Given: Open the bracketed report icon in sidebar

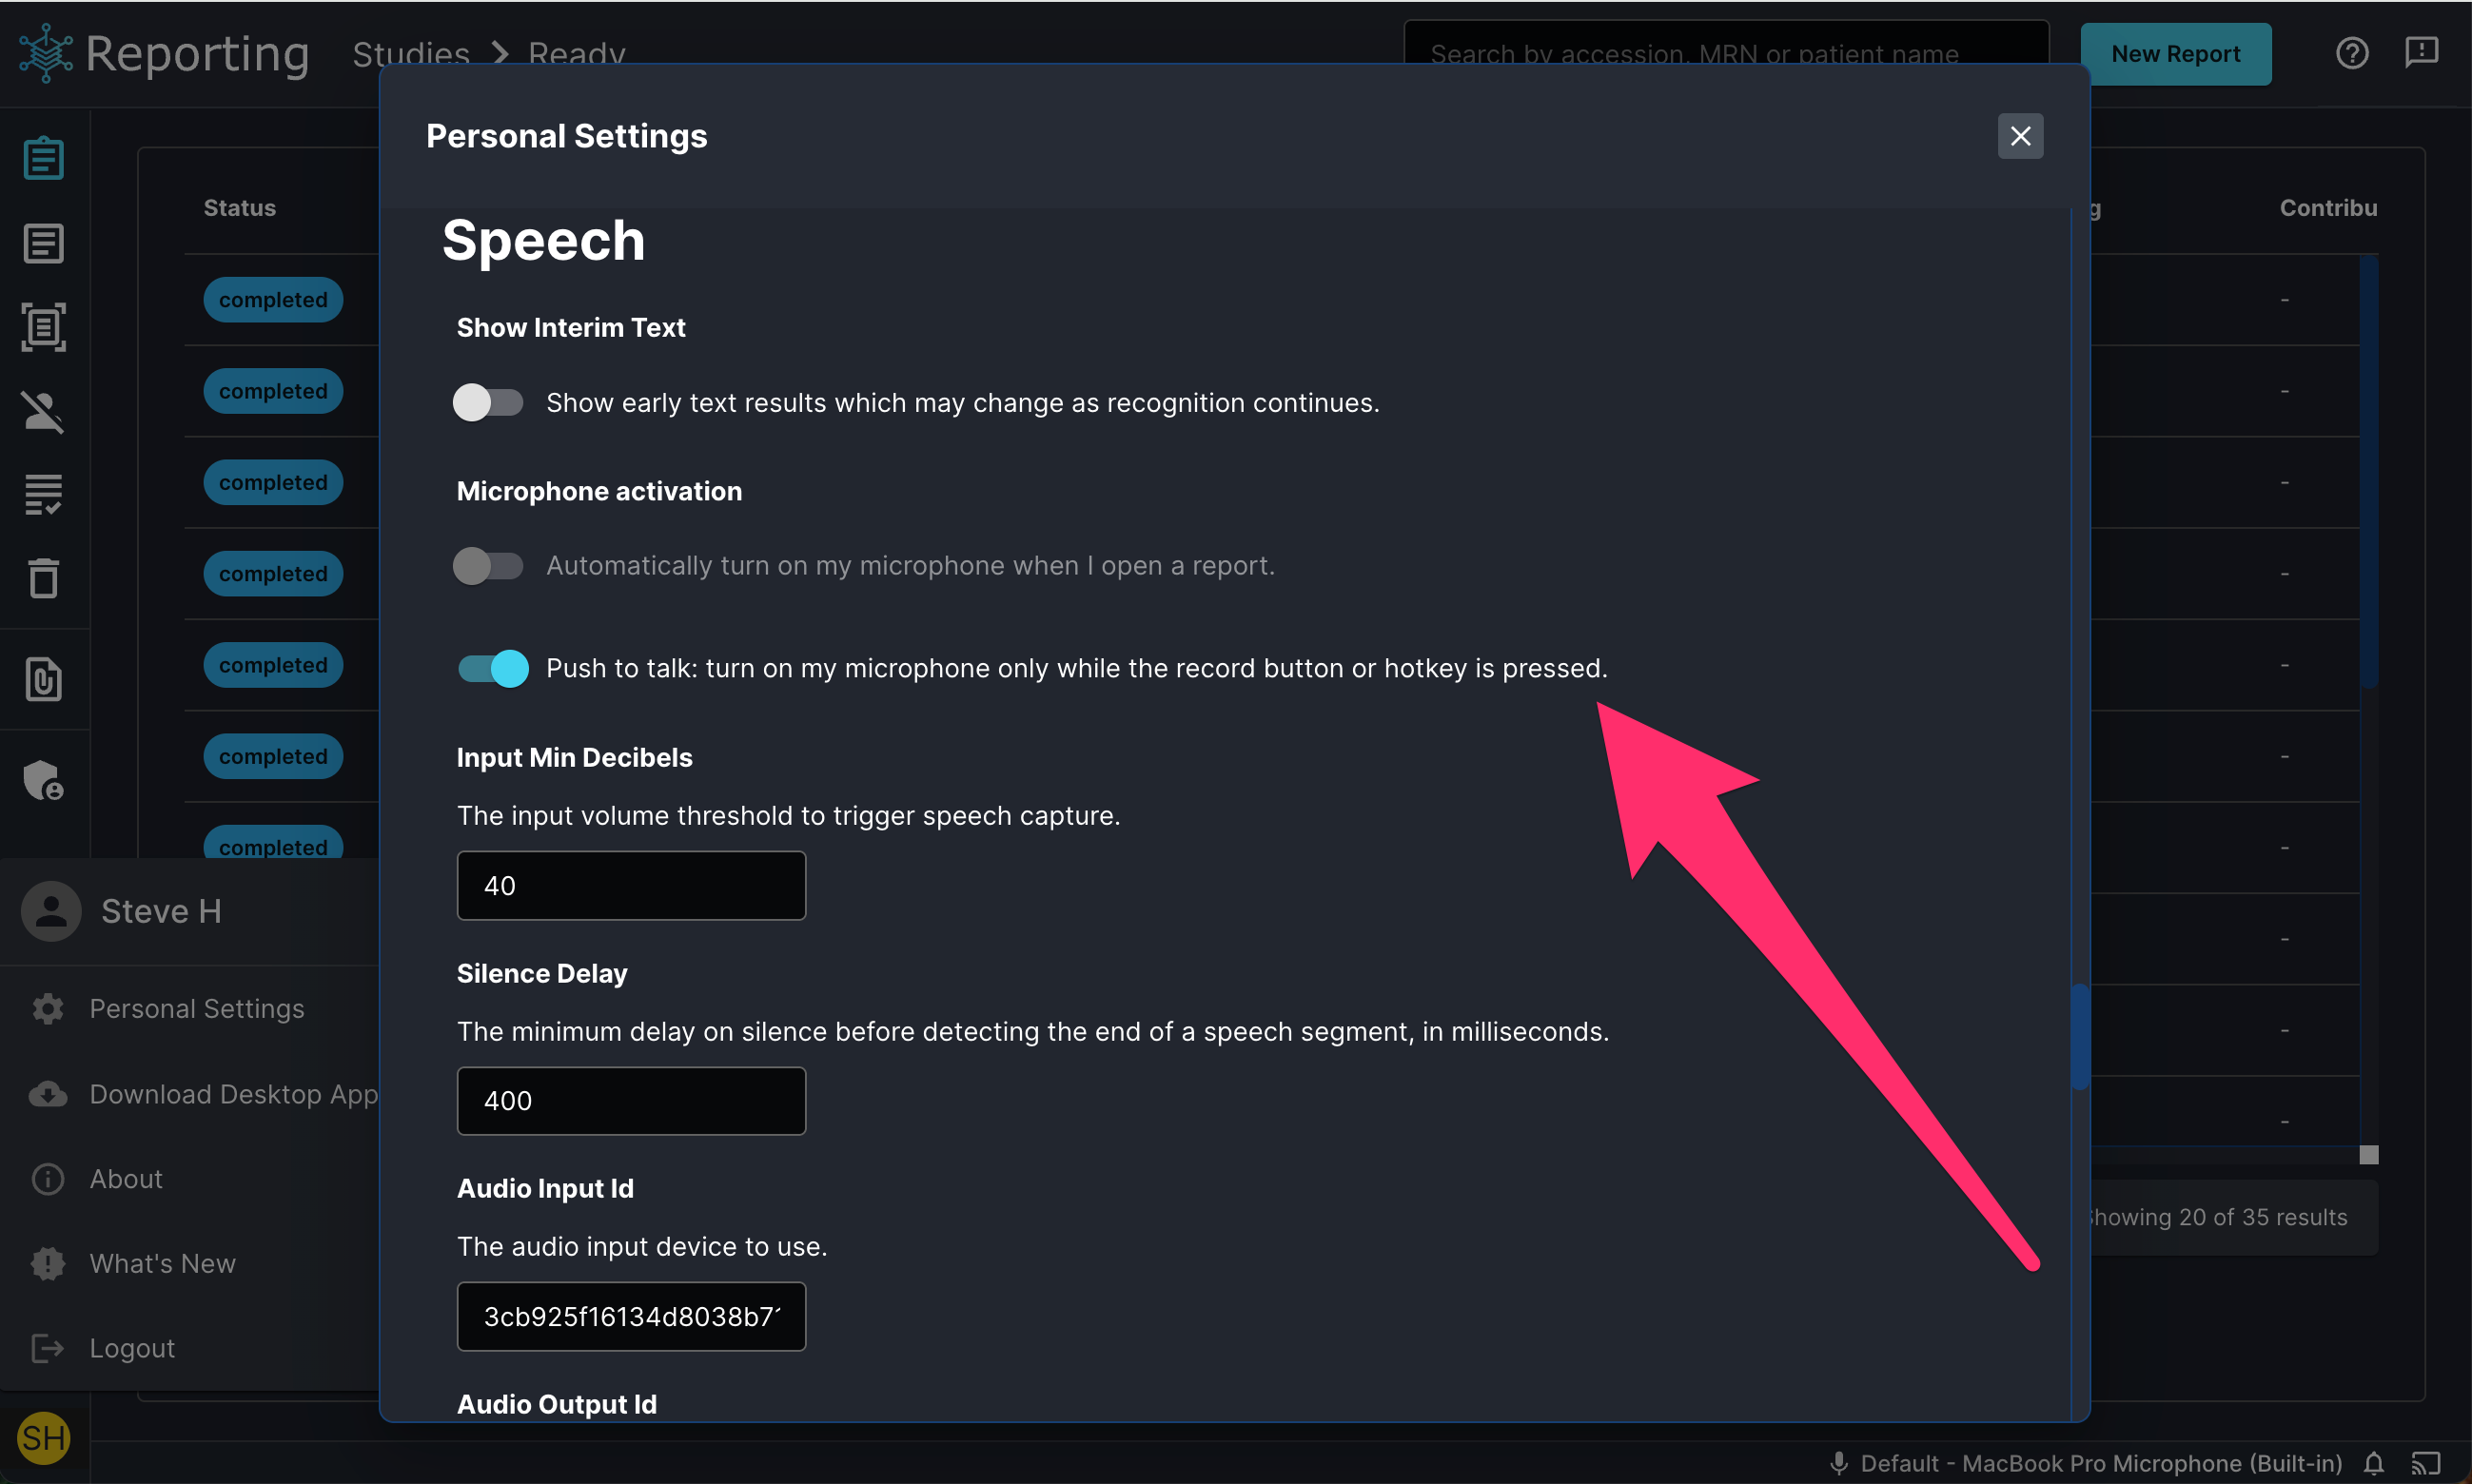Looking at the screenshot, I should 44,327.
